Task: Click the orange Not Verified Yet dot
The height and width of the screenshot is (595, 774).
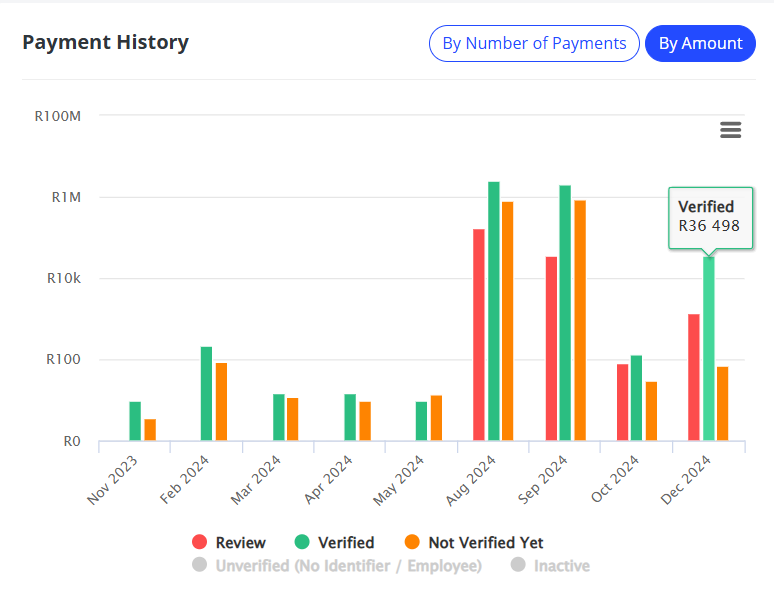Action: 412,543
